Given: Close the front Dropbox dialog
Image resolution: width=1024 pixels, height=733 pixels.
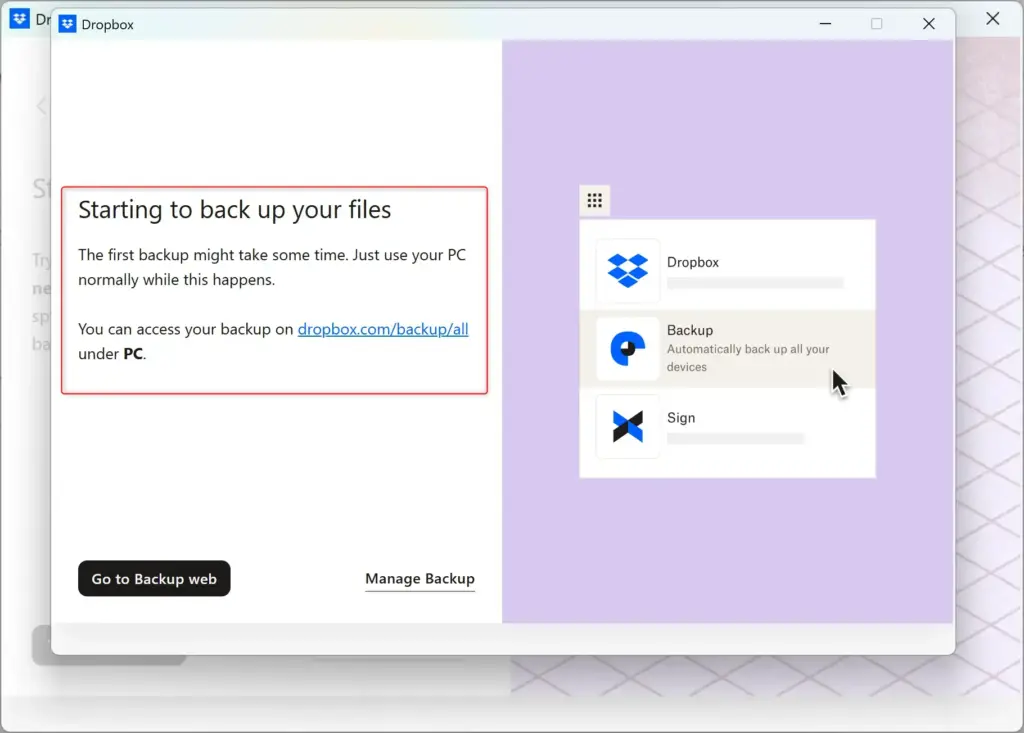Looking at the screenshot, I should click(929, 24).
